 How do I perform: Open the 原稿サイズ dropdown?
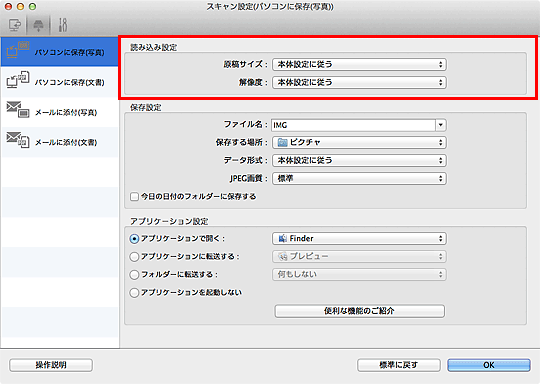[x=359, y=64]
